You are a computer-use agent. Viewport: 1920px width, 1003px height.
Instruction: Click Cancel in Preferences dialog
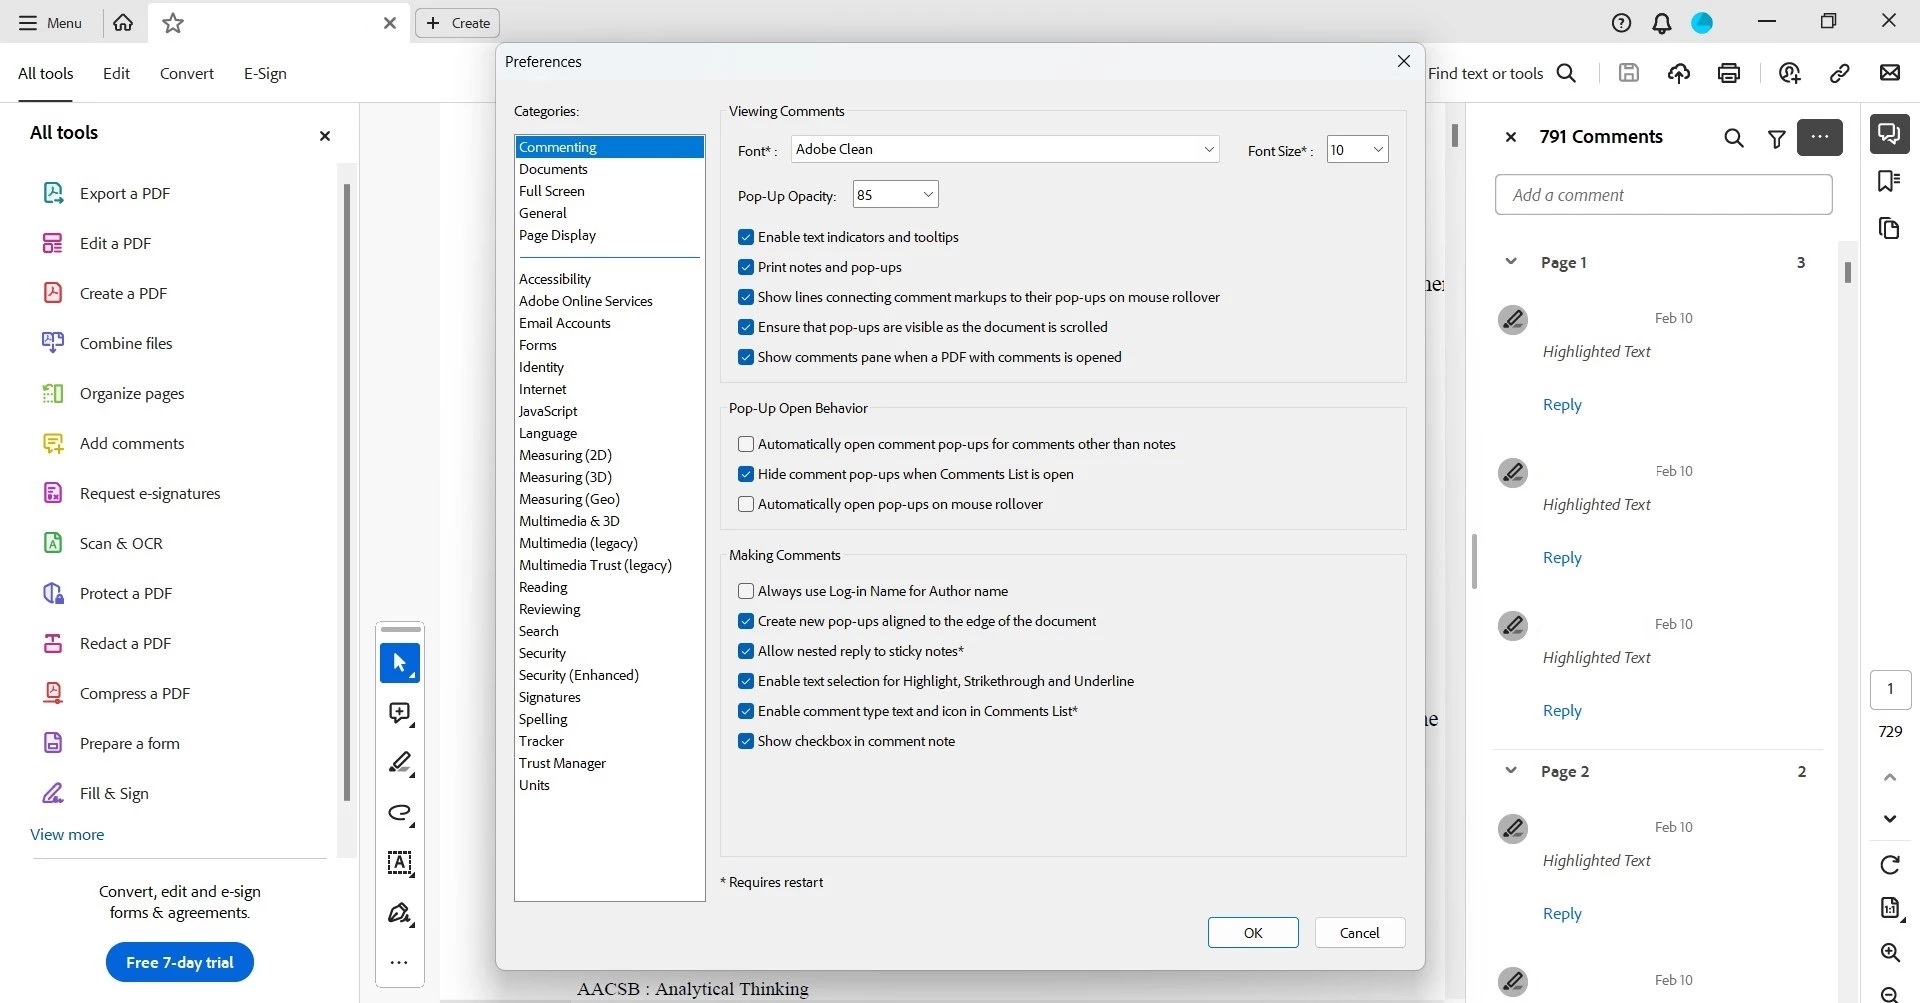1360,933
